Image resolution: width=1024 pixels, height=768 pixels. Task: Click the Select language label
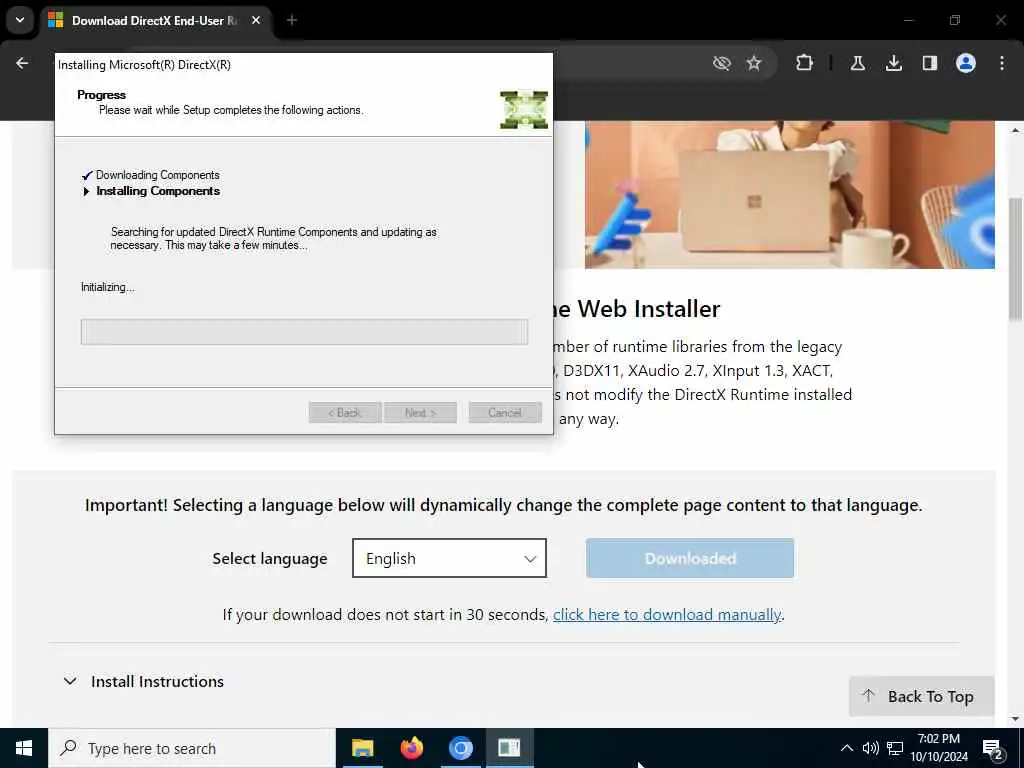270,559
